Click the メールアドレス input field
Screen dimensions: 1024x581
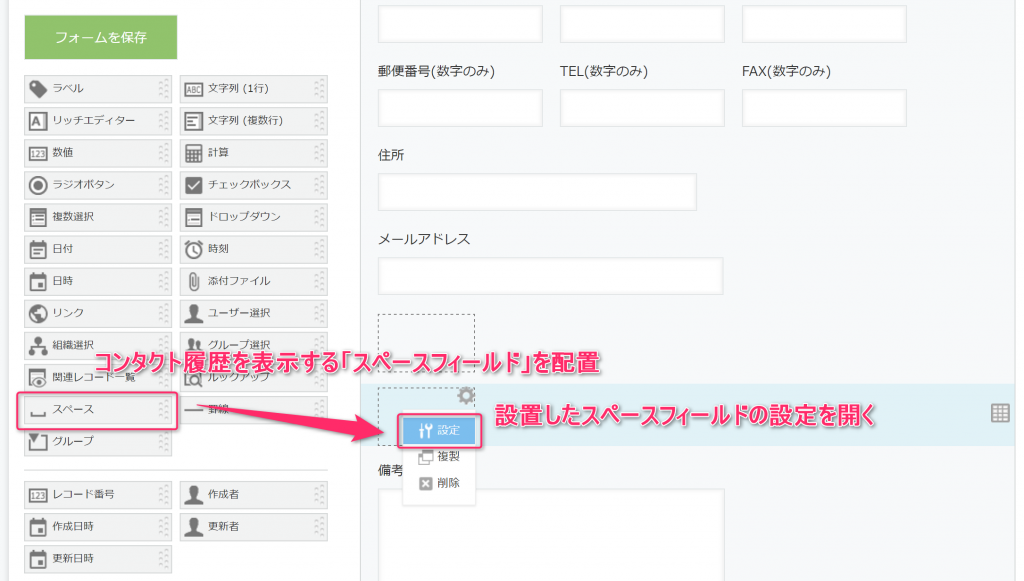click(550, 275)
